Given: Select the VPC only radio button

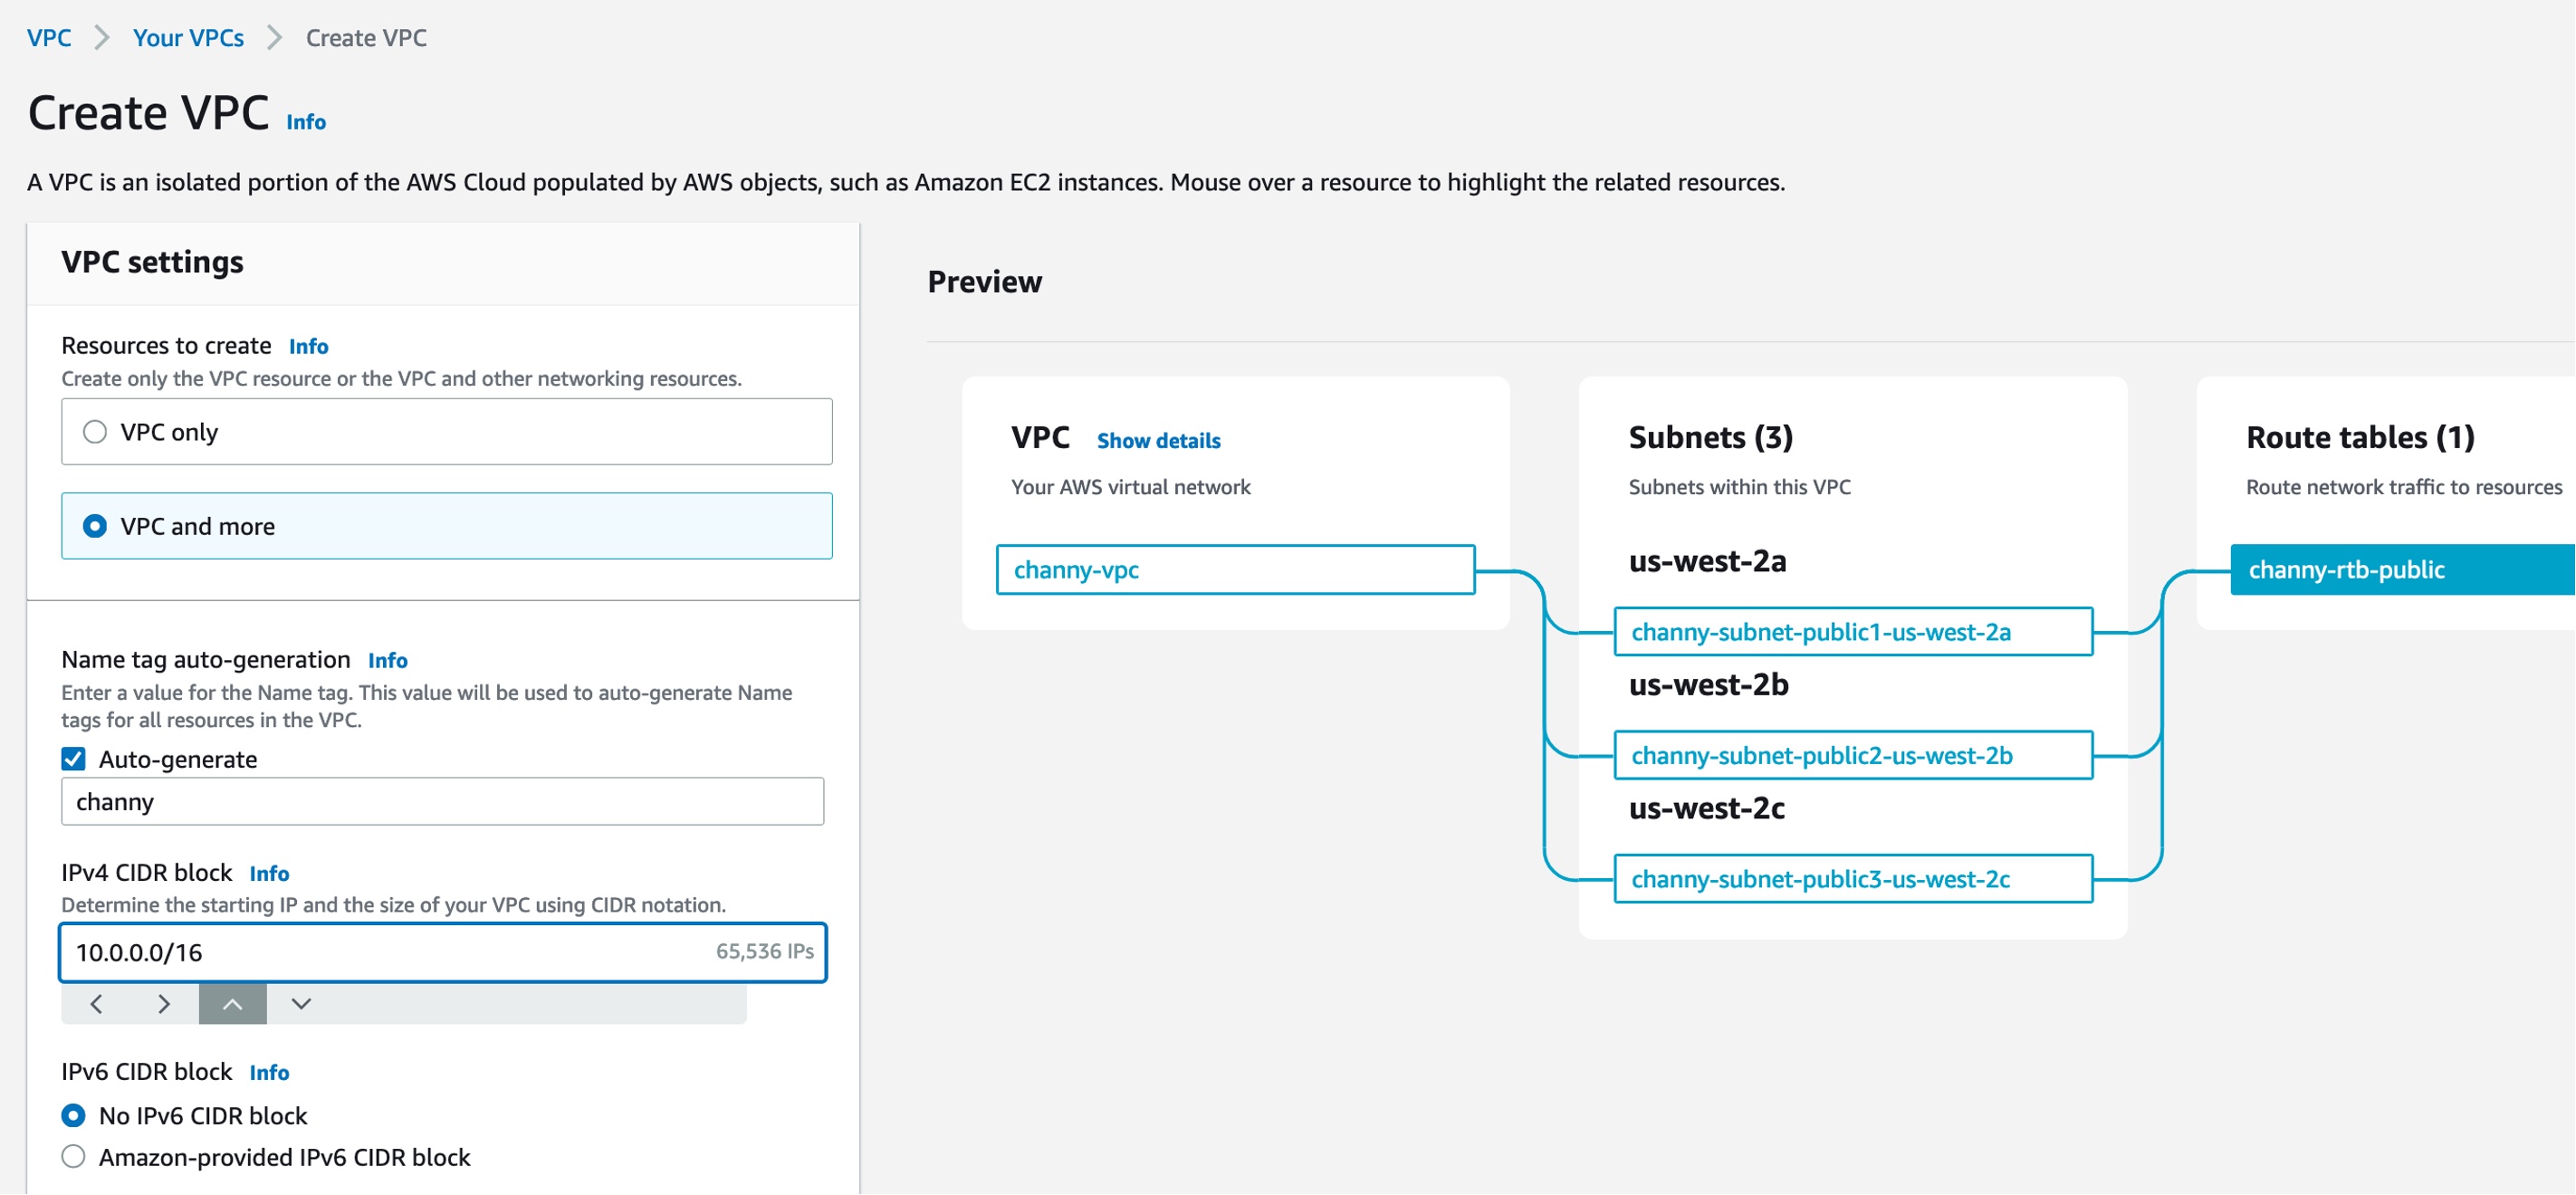Looking at the screenshot, I should (x=93, y=430).
